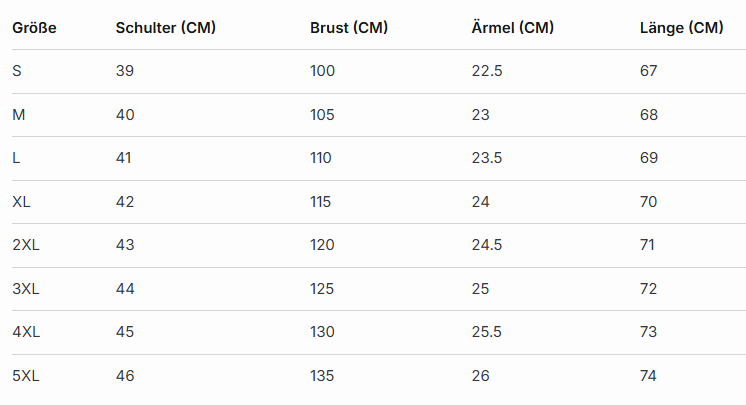Image resolution: width=746 pixels, height=405 pixels.
Task: Click the Größe column header
Action: 34,28
